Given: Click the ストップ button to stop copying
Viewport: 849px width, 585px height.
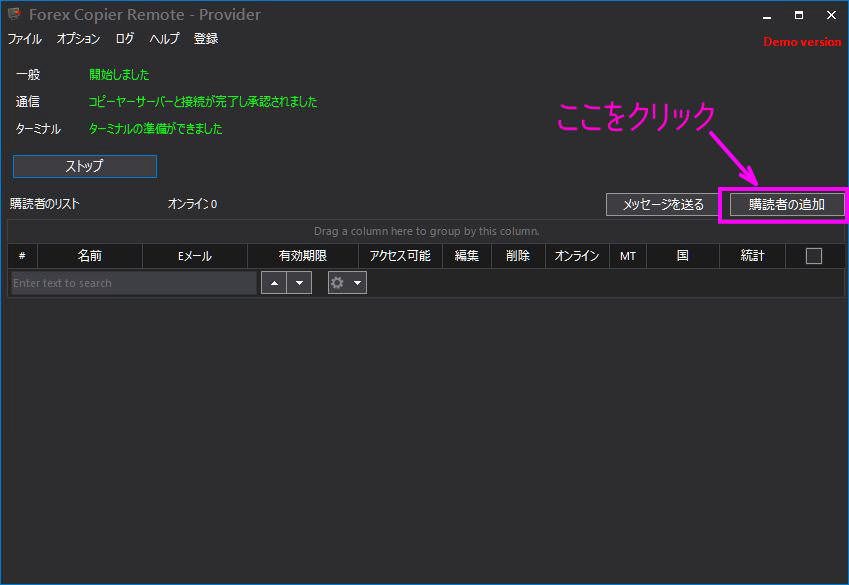Looking at the screenshot, I should tap(84, 166).
